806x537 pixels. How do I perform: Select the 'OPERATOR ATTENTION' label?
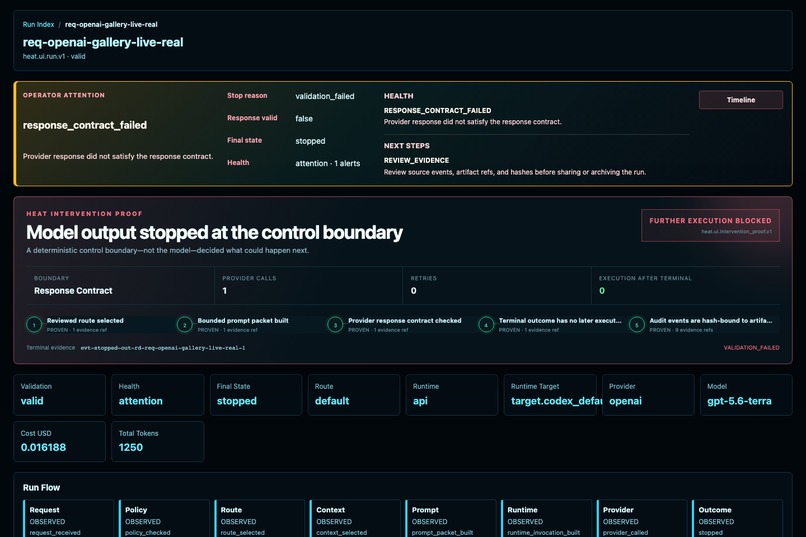coord(64,95)
